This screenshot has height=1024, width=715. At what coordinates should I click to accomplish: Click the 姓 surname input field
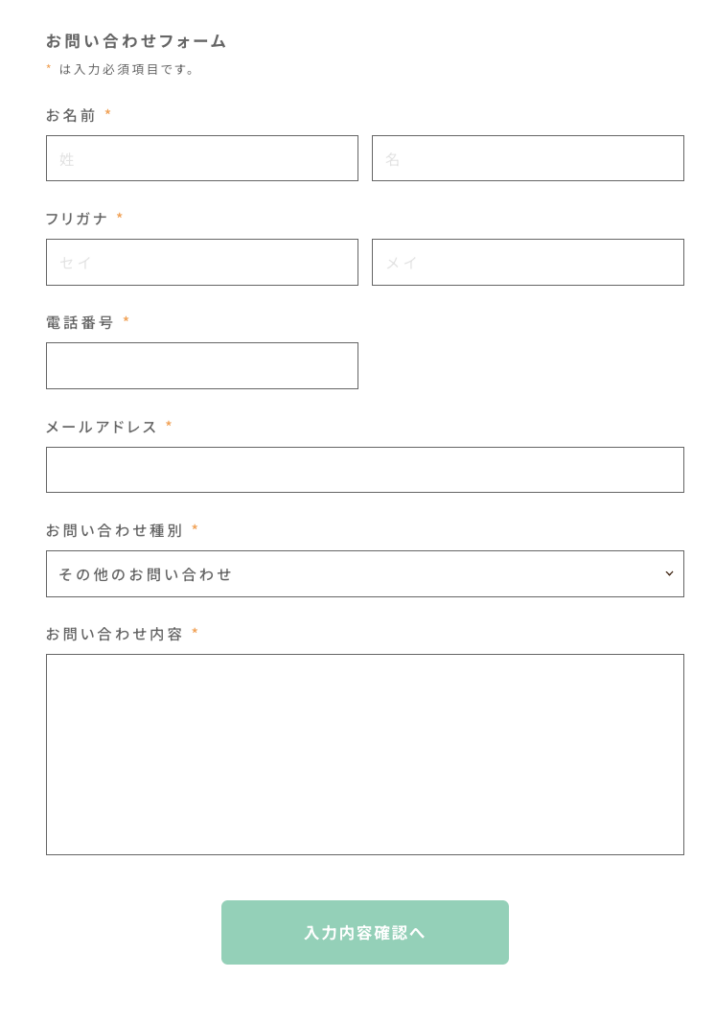[x=202, y=158]
